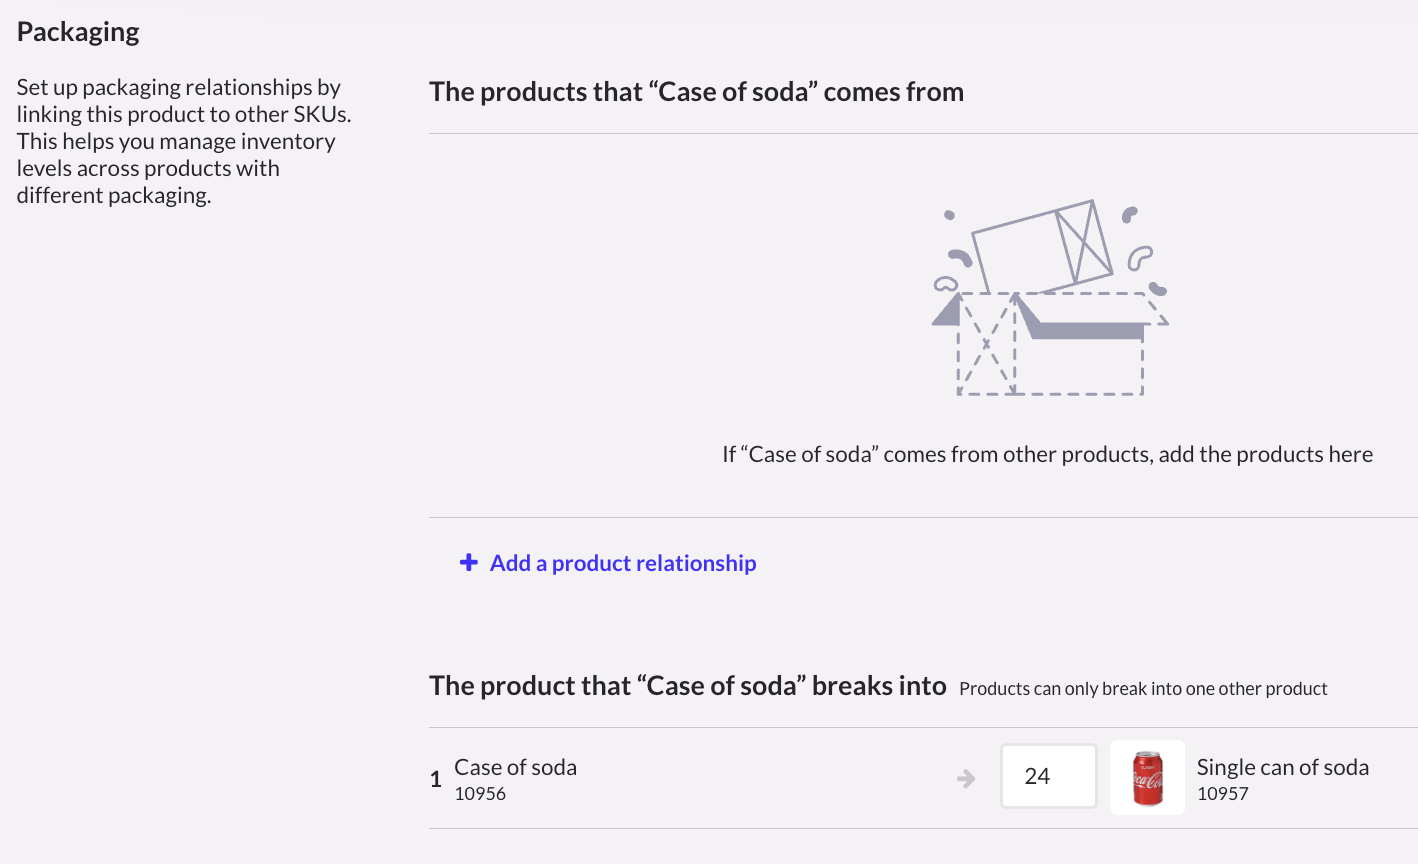Image resolution: width=1418 pixels, height=864 pixels.
Task: Click the dark shaded flap of open box
Action: point(1085,330)
